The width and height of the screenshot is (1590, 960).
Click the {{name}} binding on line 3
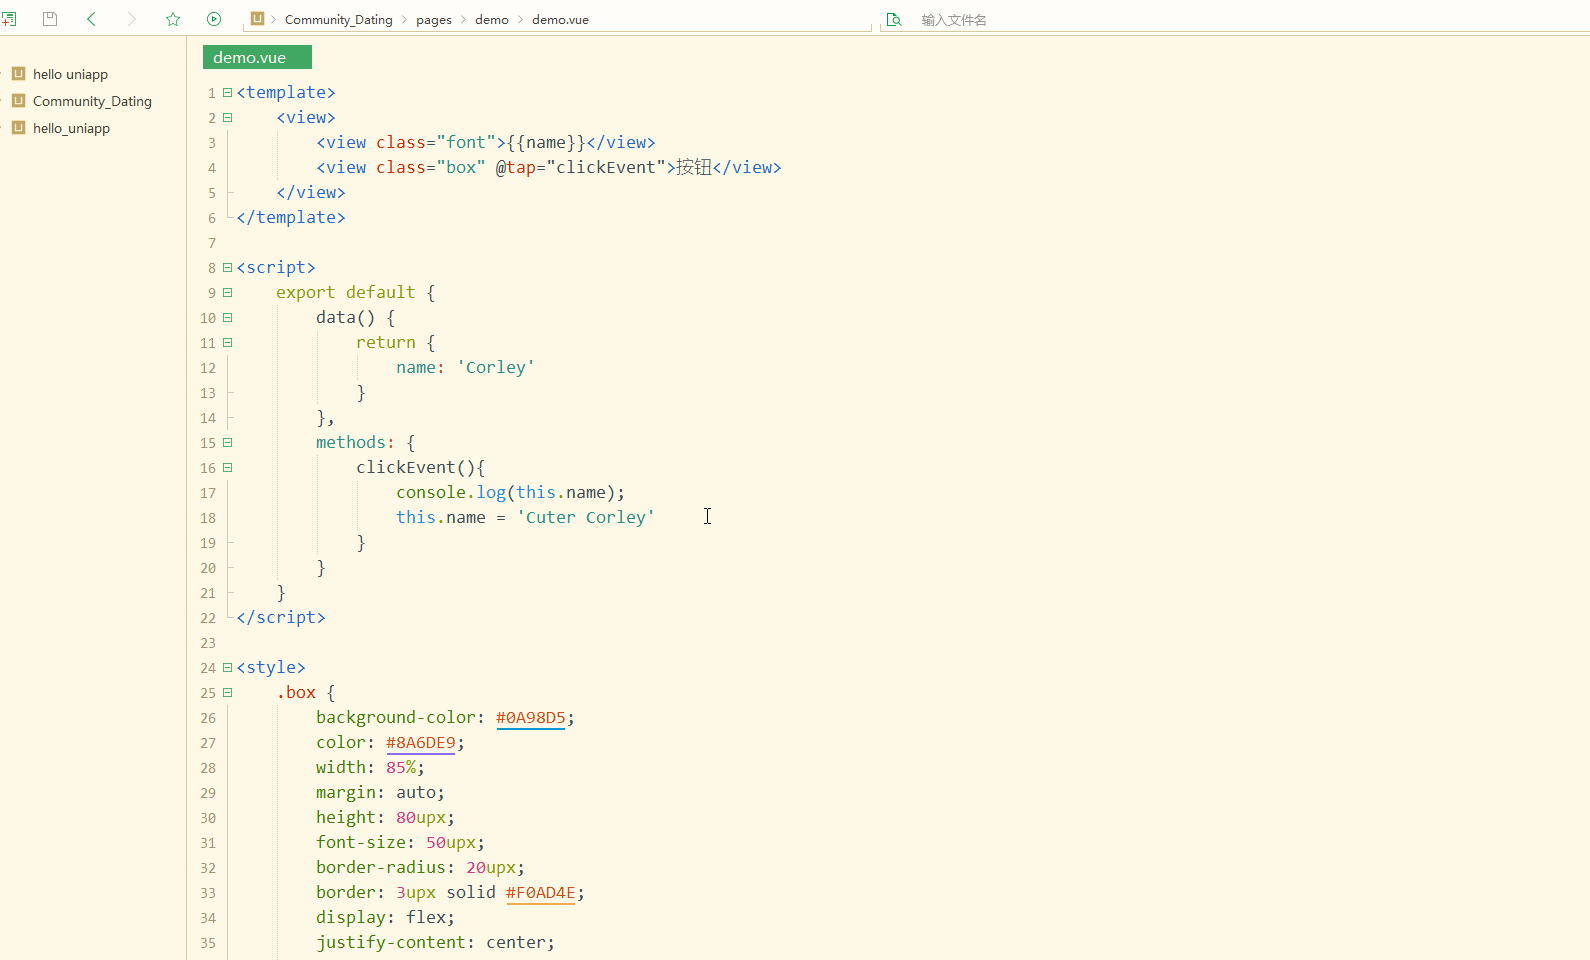pyautogui.click(x=546, y=142)
